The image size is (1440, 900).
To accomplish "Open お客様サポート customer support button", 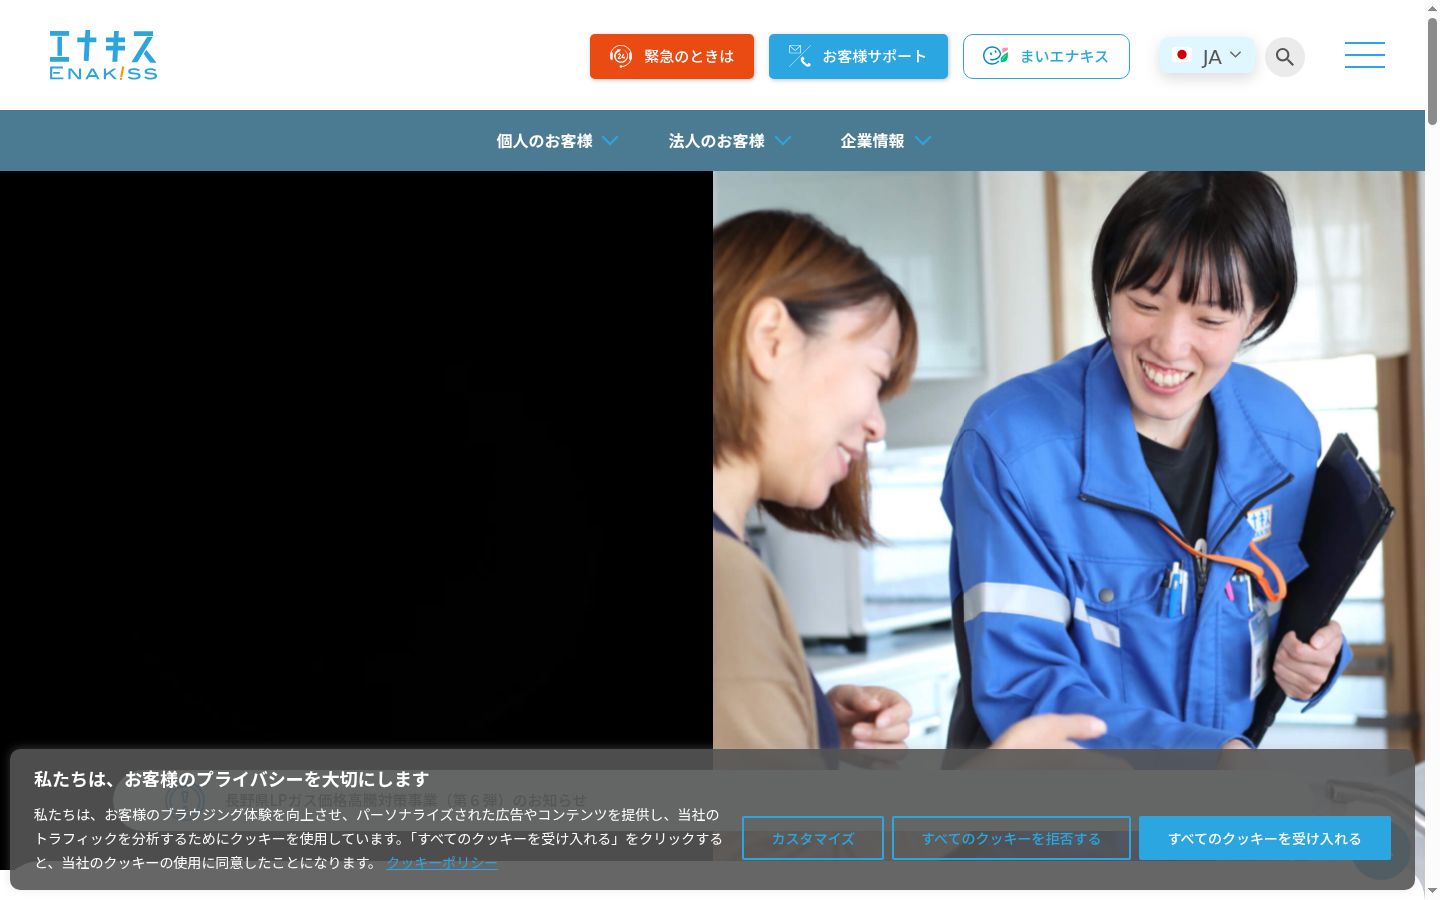I will point(858,56).
